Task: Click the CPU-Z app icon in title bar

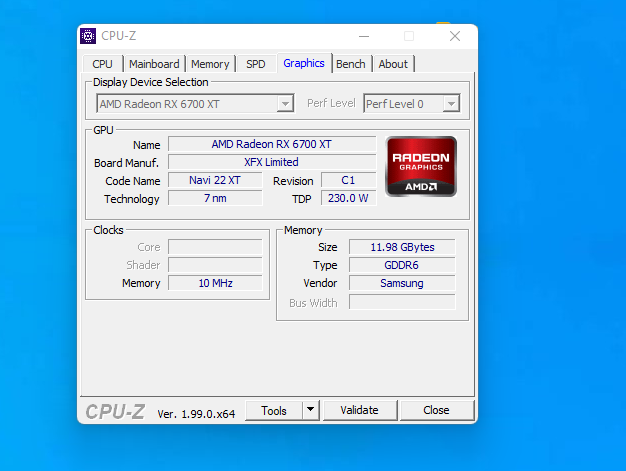Action: point(88,36)
